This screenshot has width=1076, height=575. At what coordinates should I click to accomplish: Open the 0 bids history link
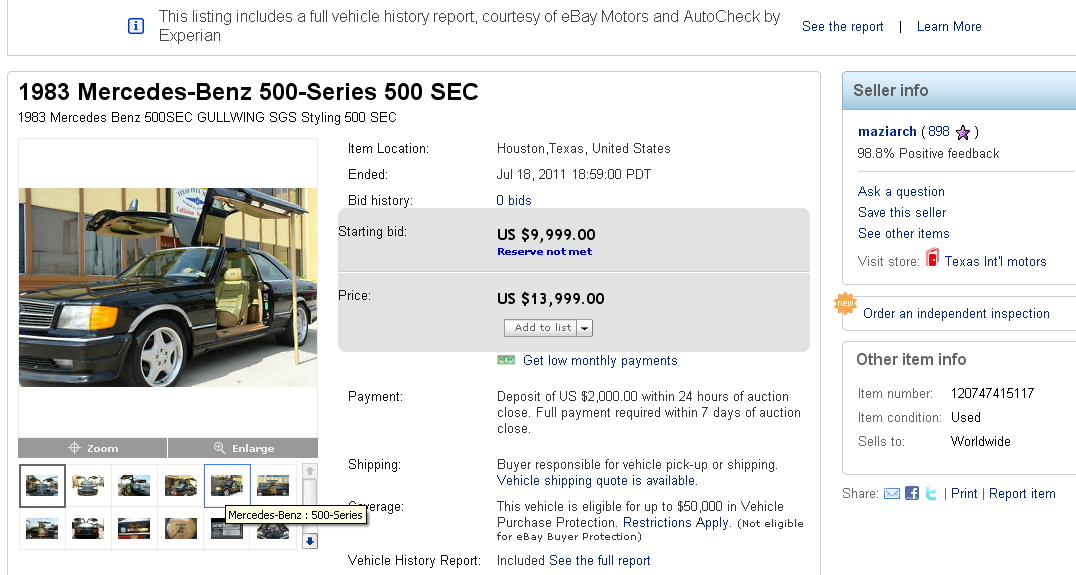514,200
